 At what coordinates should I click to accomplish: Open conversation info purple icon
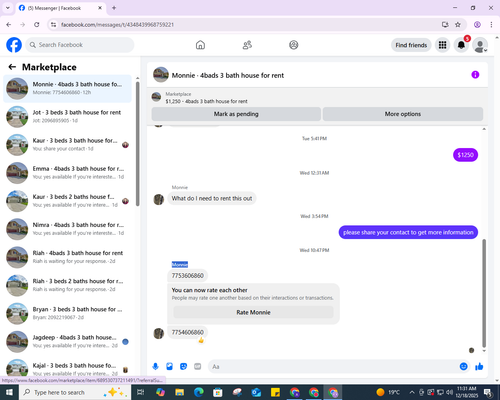pos(475,75)
